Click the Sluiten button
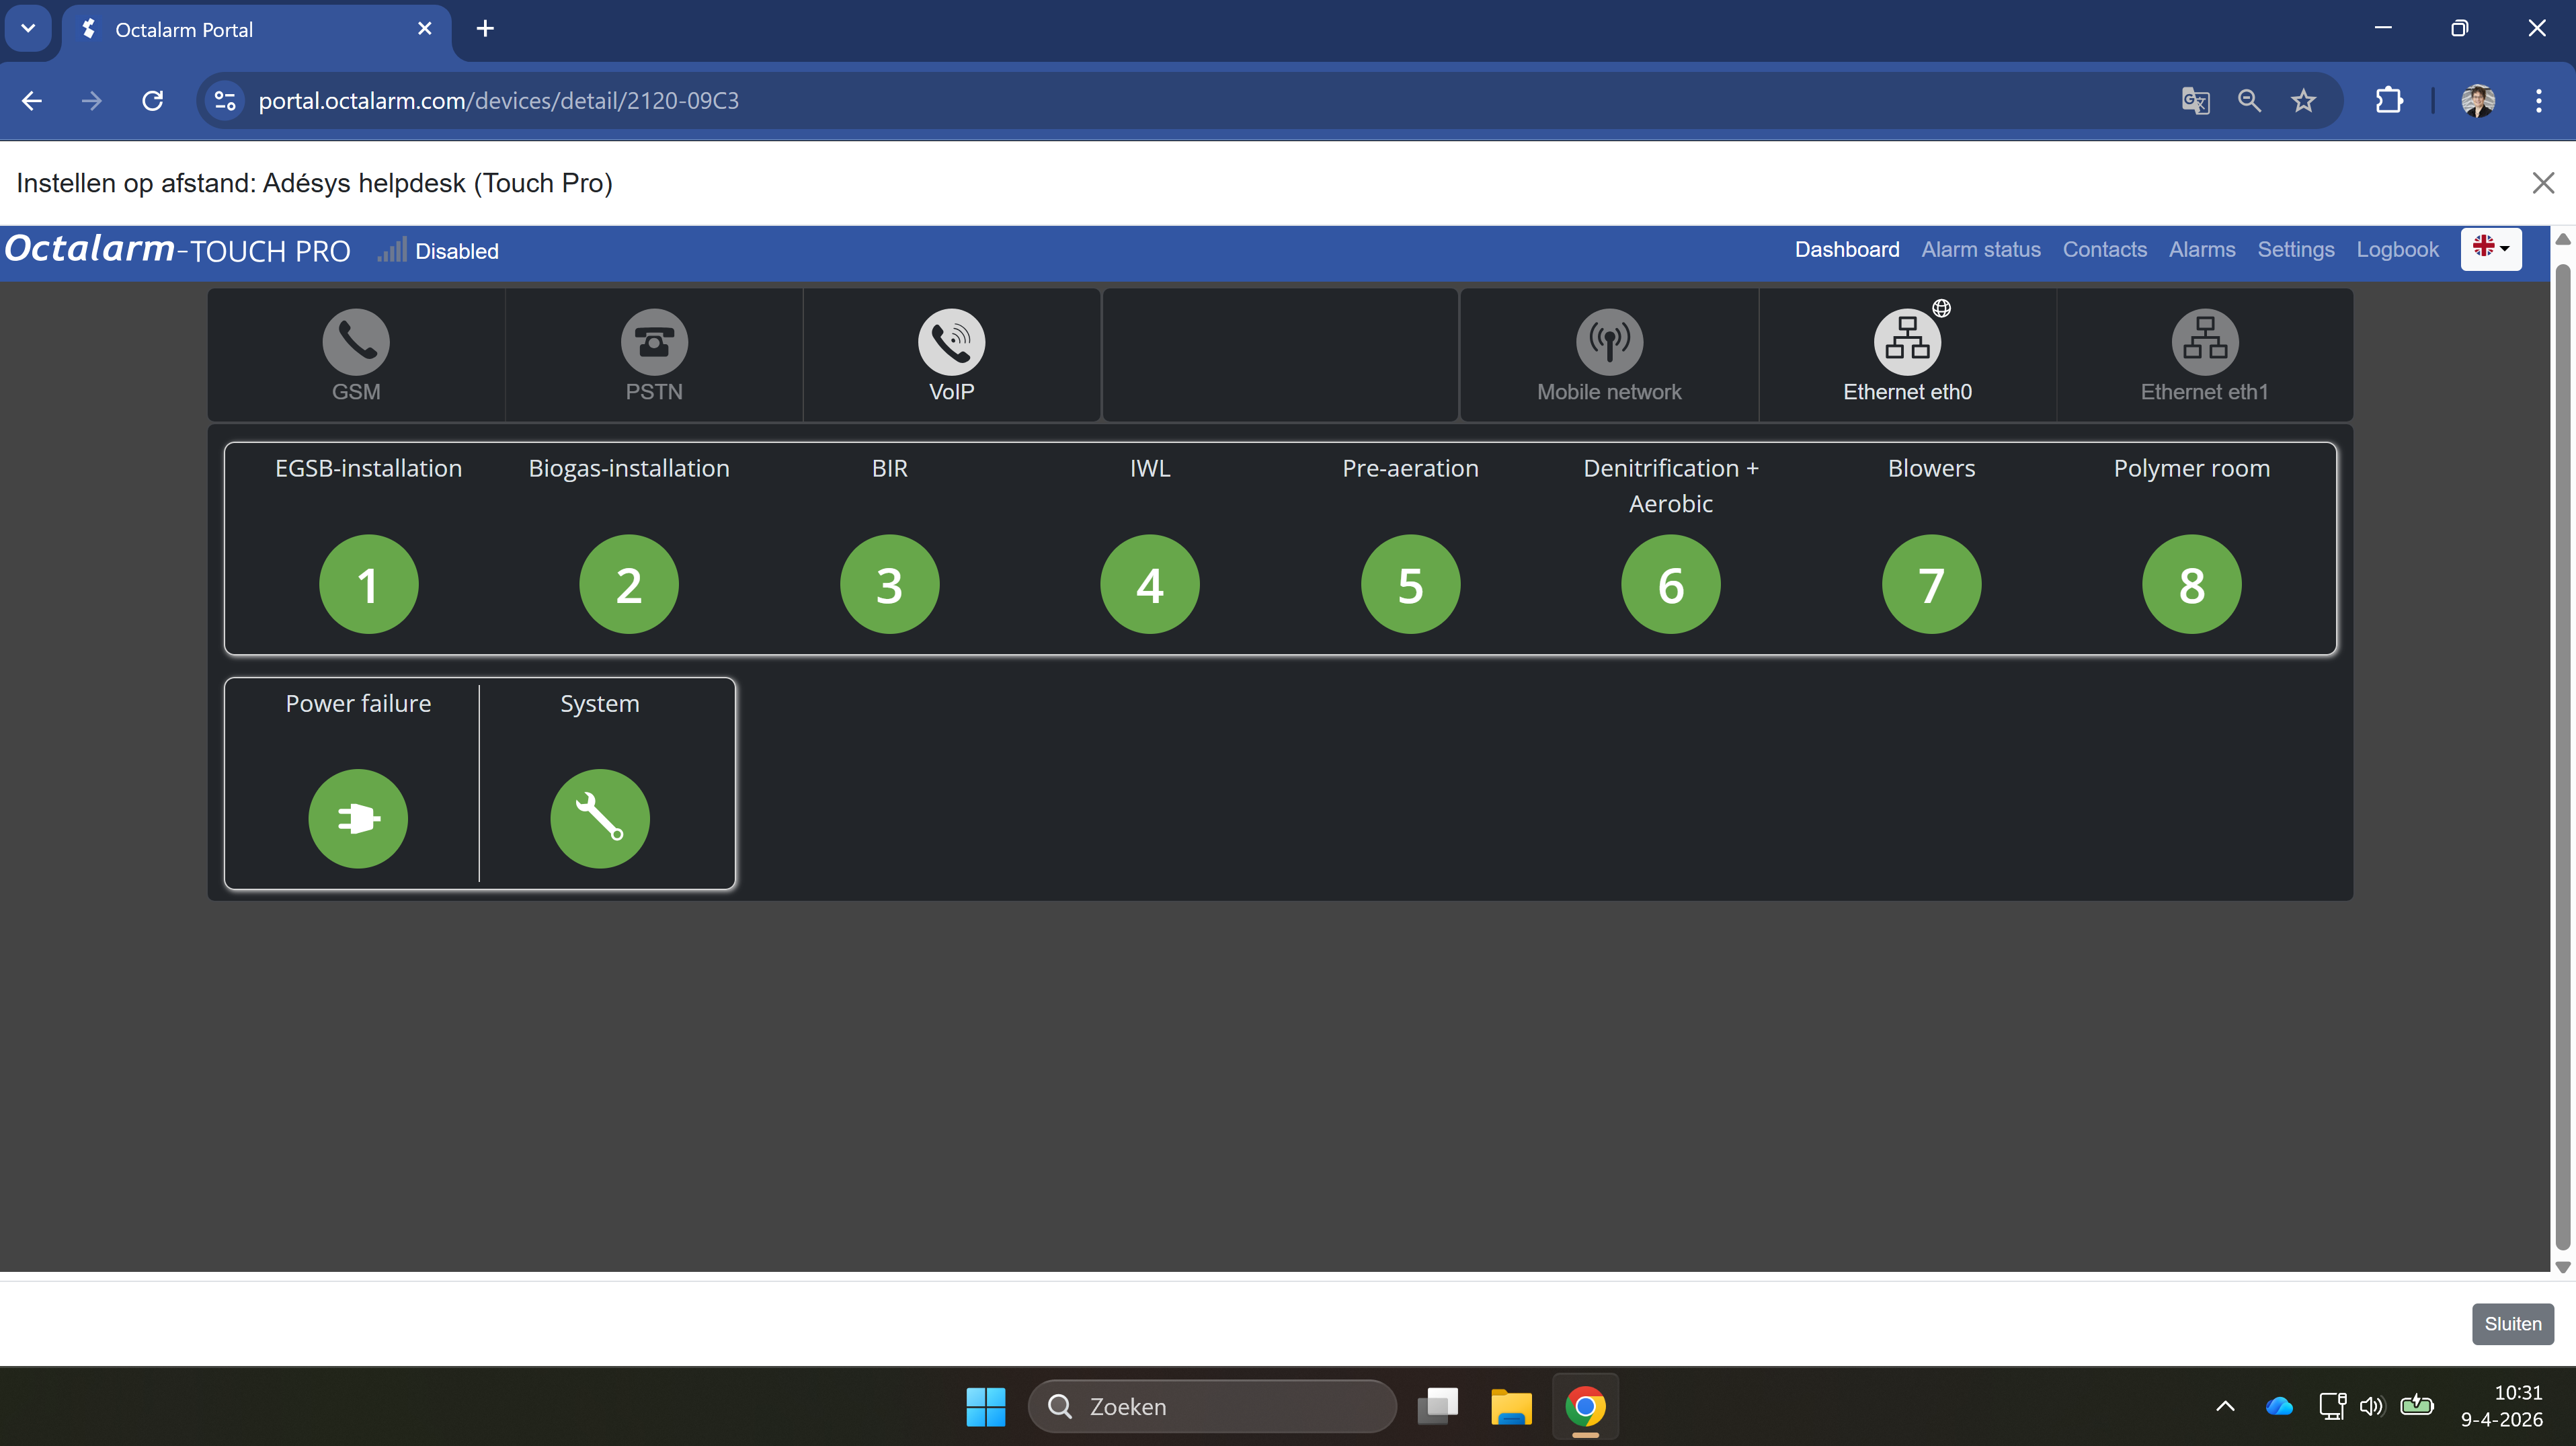The width and height of the screenshot is (2576, 1446). 2512,1323
